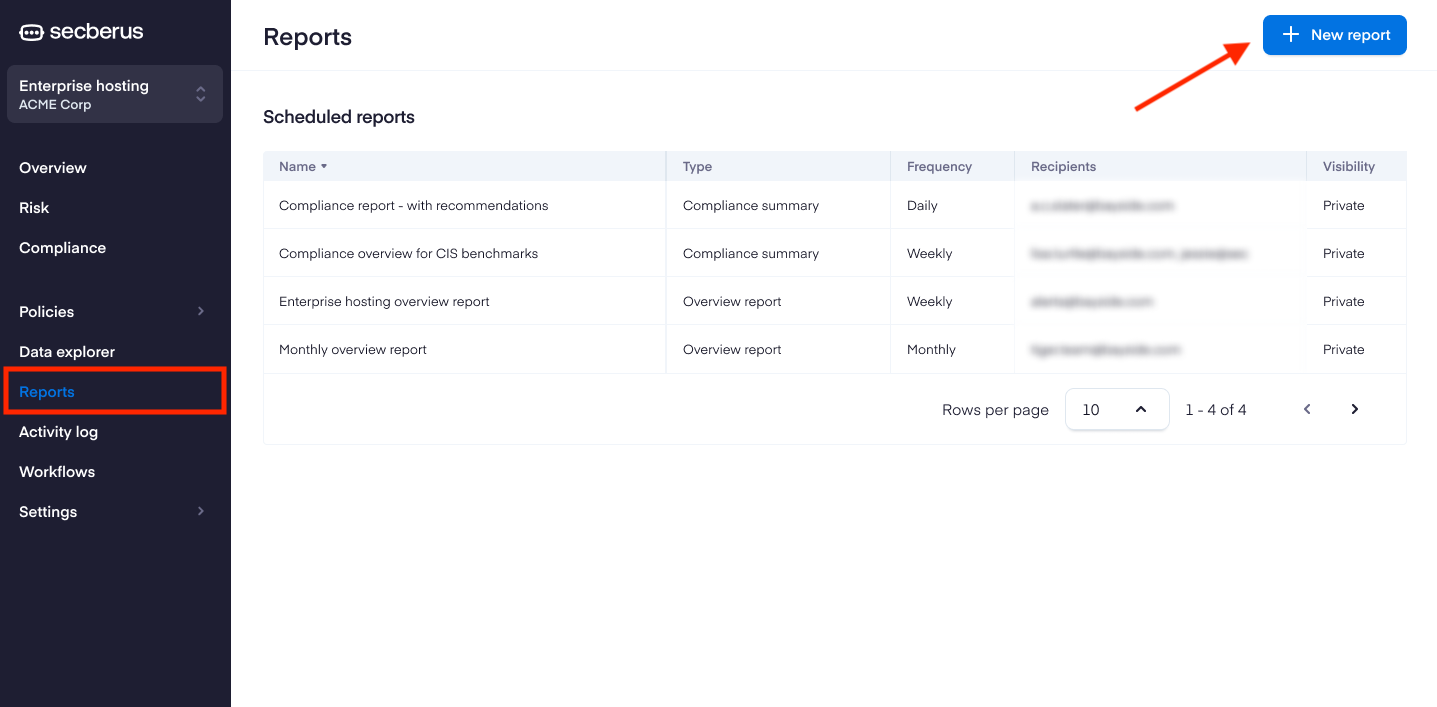Open Compliance report - with recommendations

413,206
